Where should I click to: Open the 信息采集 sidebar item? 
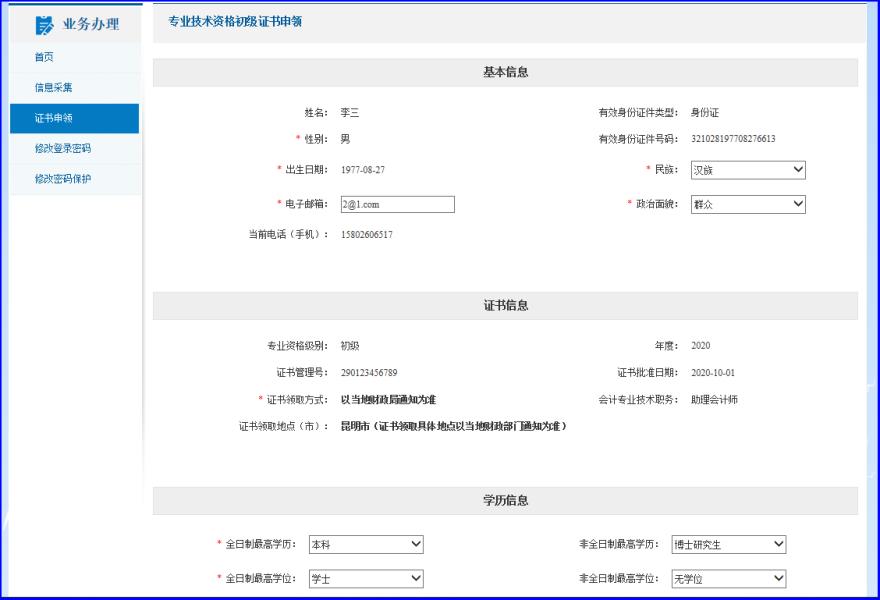pyautogui.click(x=53, y=88)
